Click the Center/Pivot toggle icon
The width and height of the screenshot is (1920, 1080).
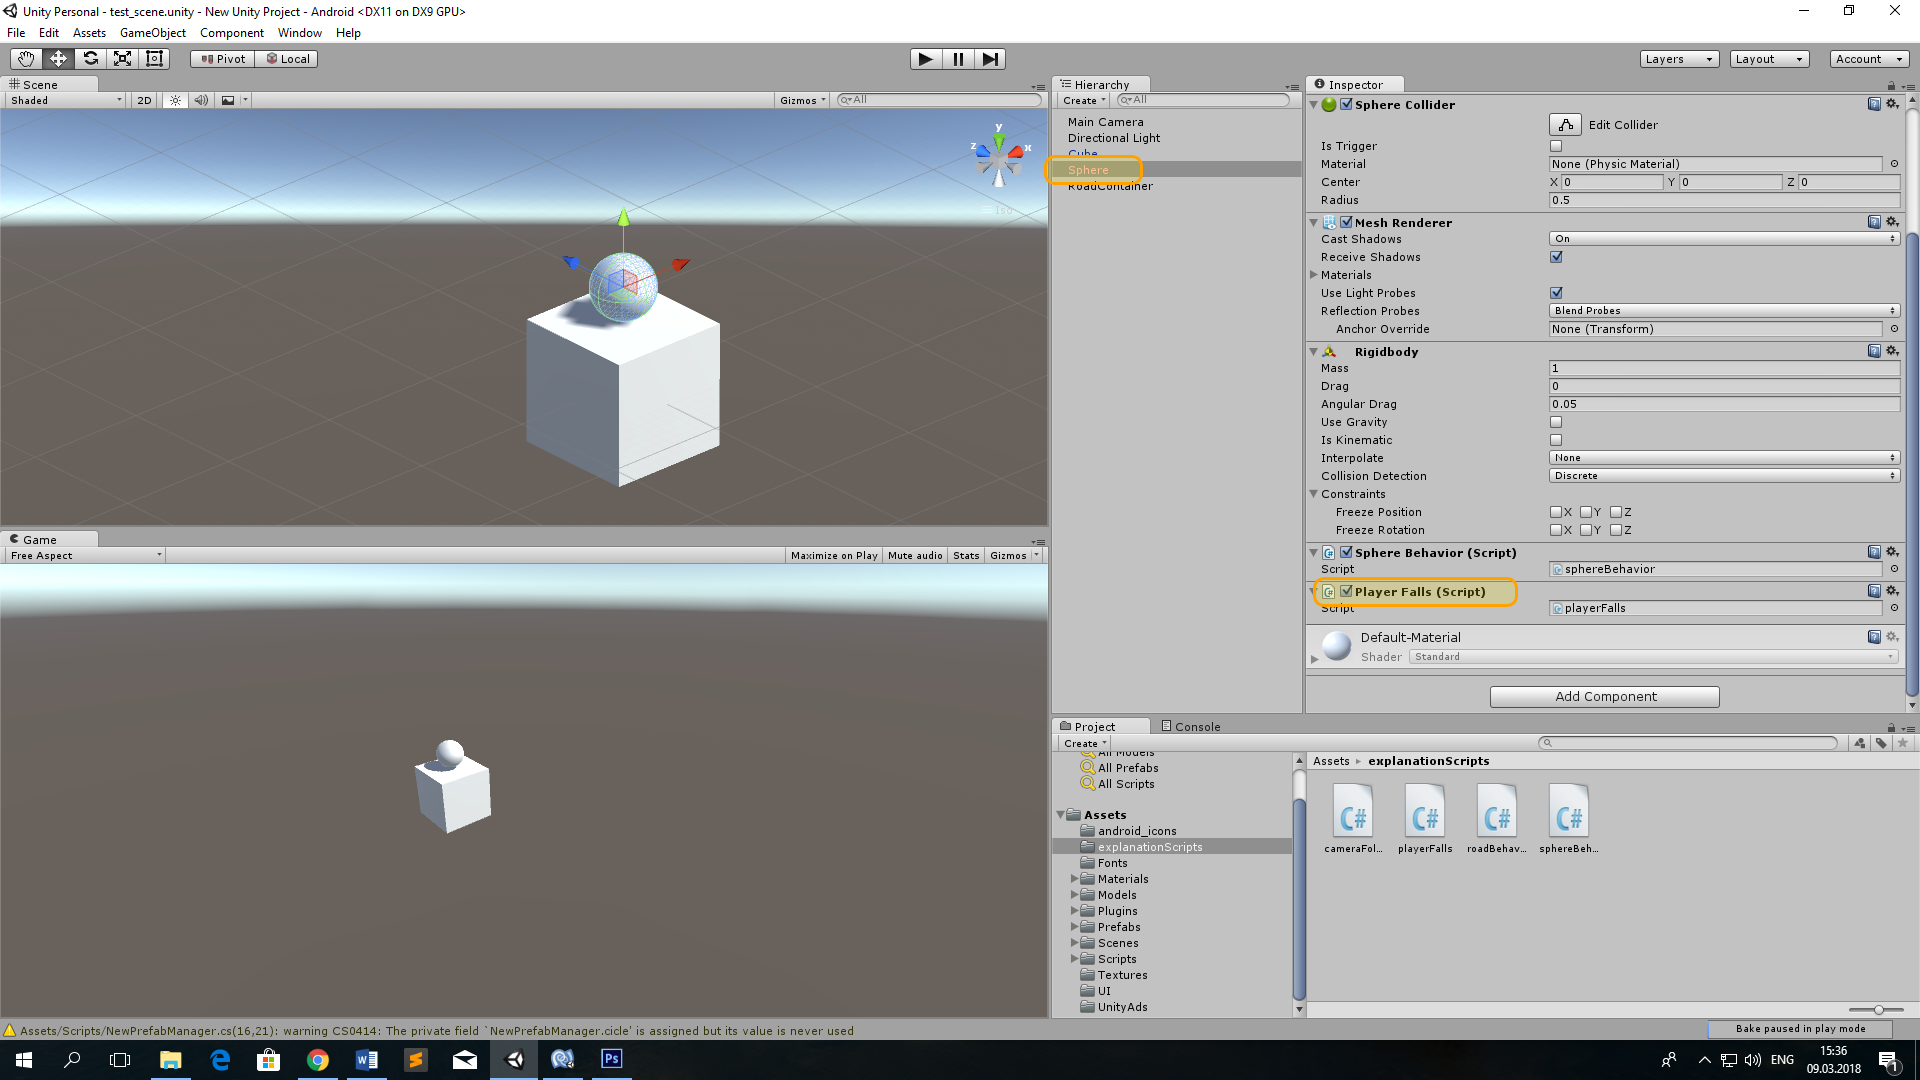[220, 58]
